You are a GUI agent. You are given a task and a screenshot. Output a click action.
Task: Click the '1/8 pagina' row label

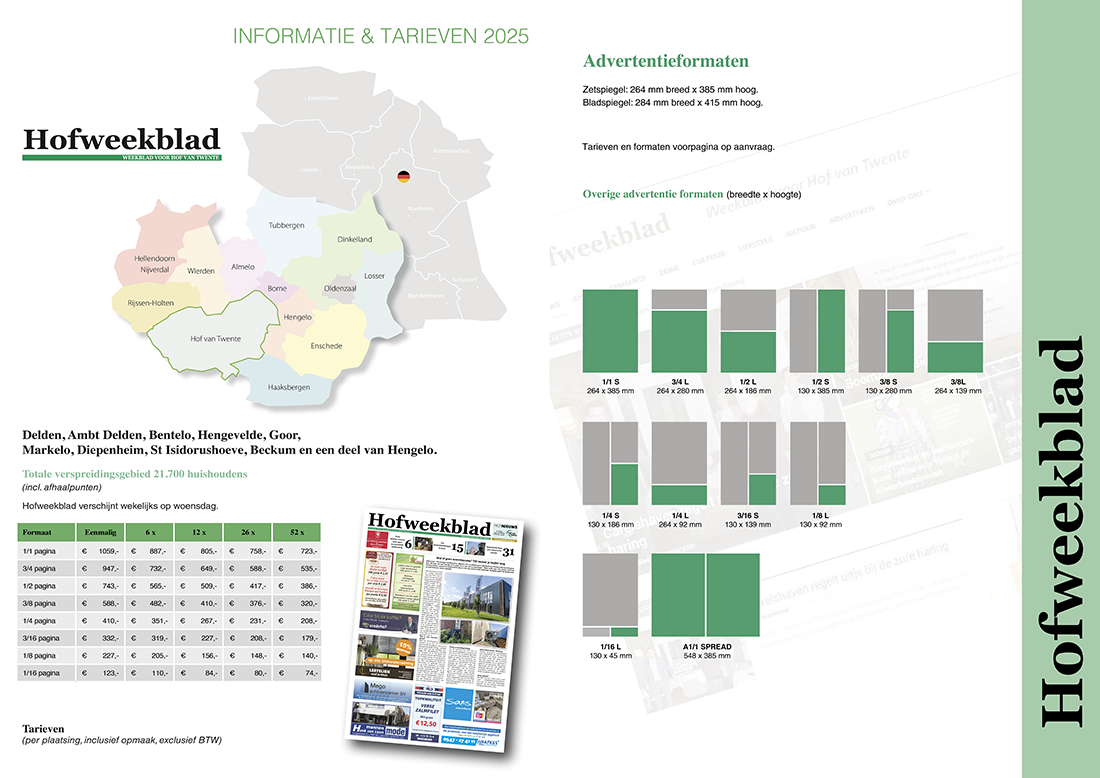click(x=39, y=655)
